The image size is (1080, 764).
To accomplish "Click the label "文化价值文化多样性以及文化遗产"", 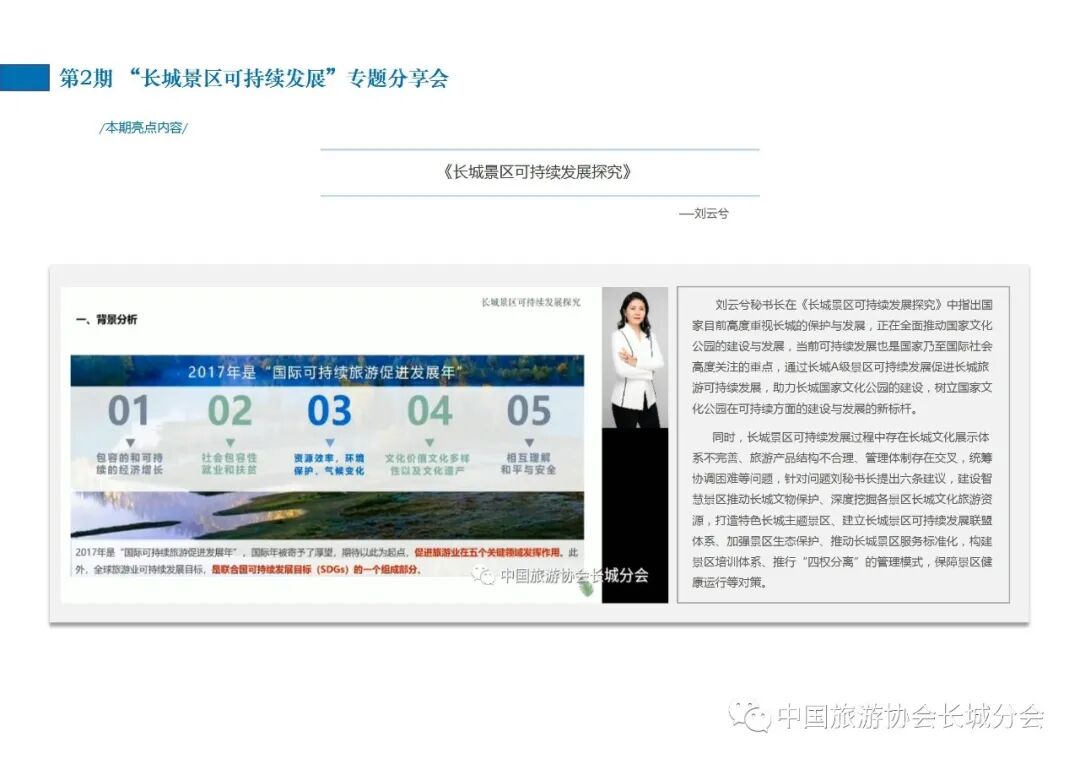I will click(x=428, y=464).
